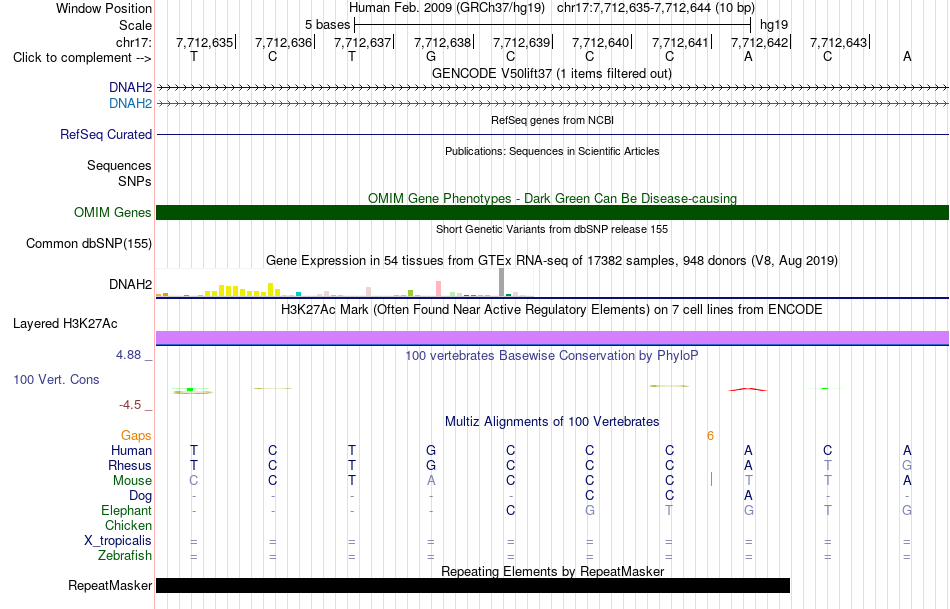Click the Elephant species label

pos(127,510)
